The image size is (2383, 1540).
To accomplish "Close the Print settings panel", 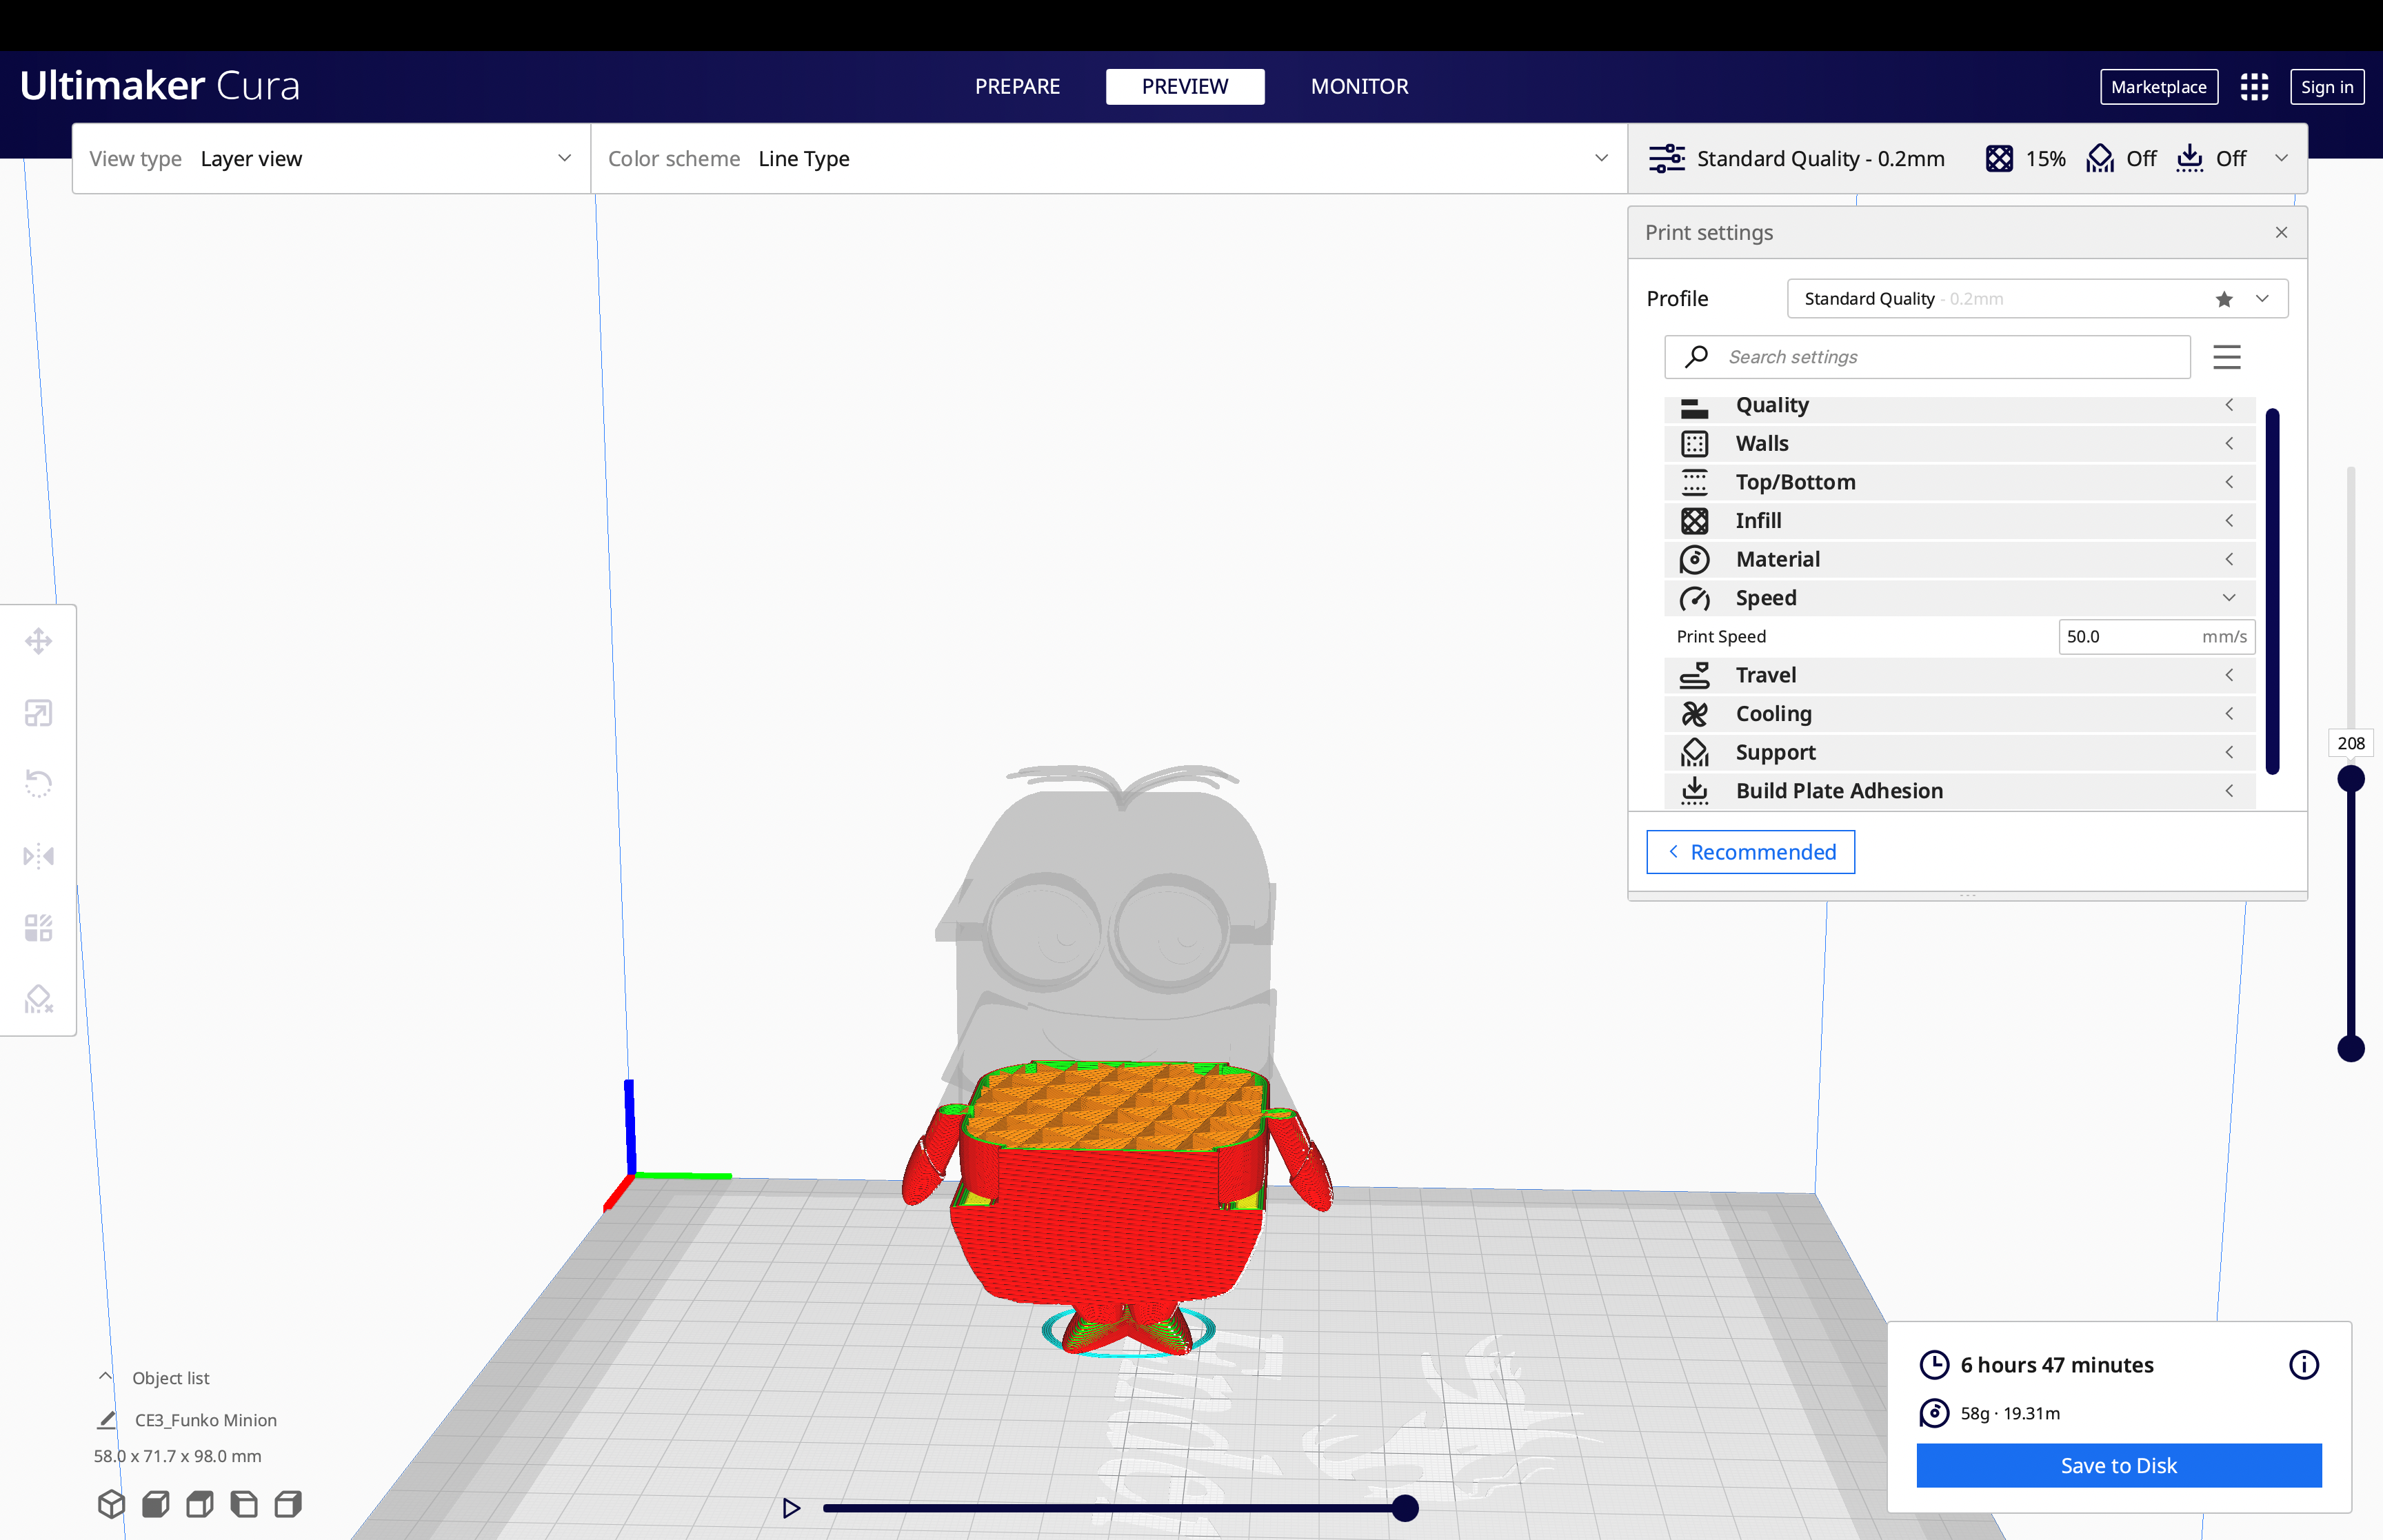I will coord(2281,232).
